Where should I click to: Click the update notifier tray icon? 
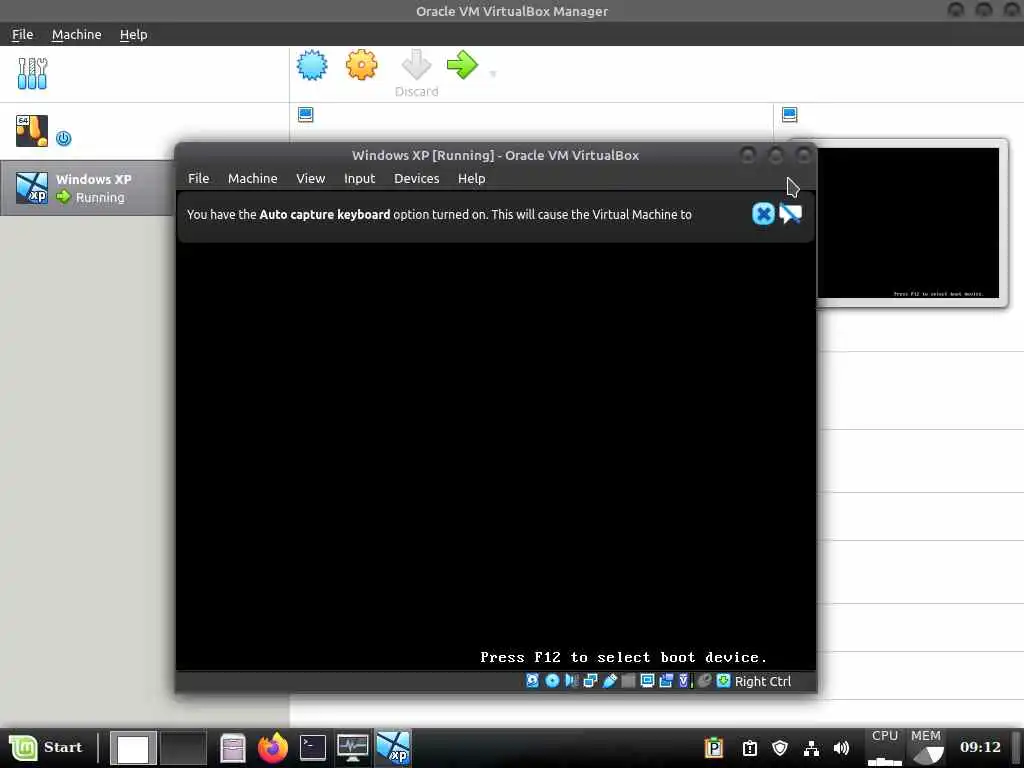pyautogui.click(x=750, y=748)
